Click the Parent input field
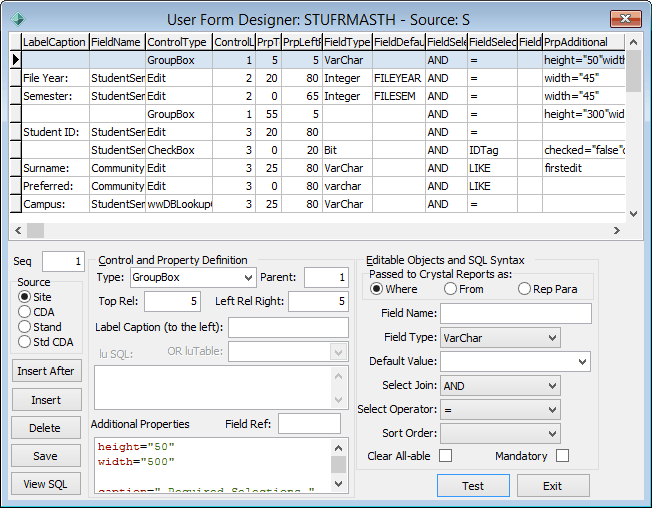Viewport: 652px width, 508px height. [326, 277]
